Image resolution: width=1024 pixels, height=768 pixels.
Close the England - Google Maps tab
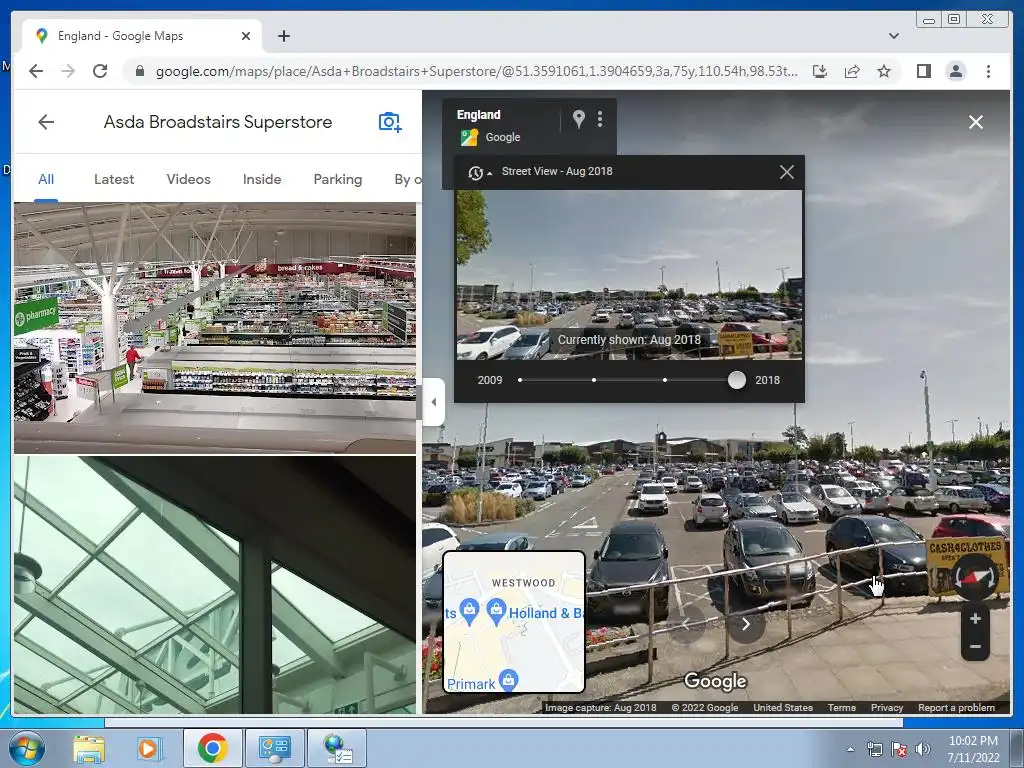point(246,36)
